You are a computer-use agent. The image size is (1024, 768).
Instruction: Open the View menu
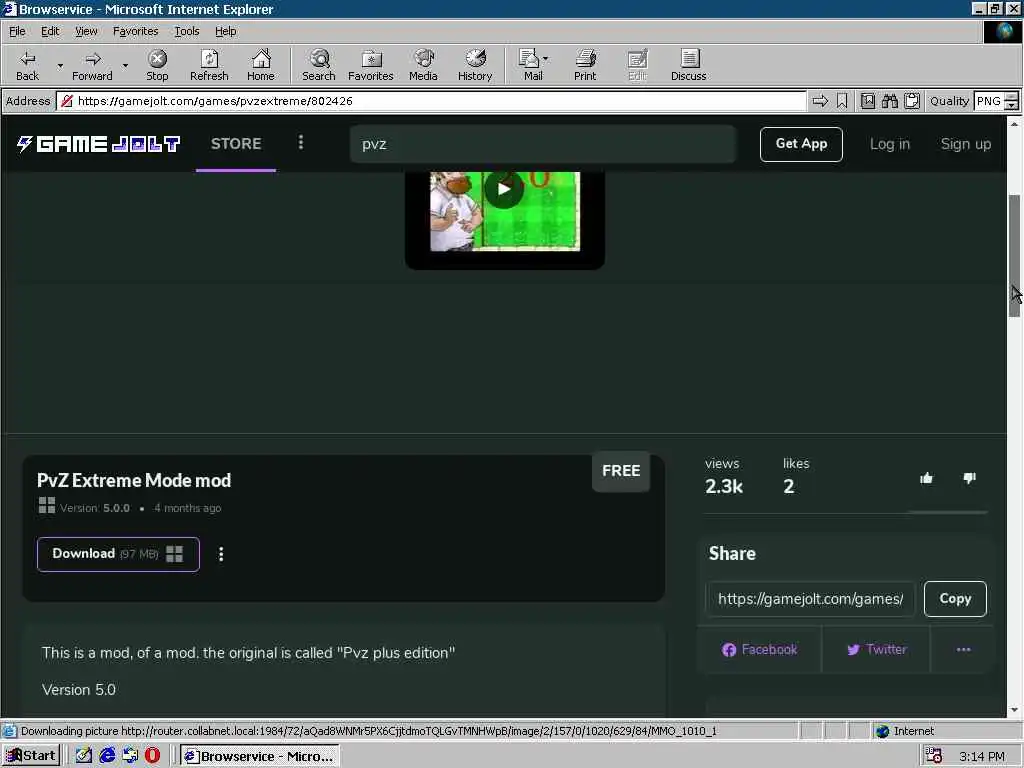tap(86, 31)
